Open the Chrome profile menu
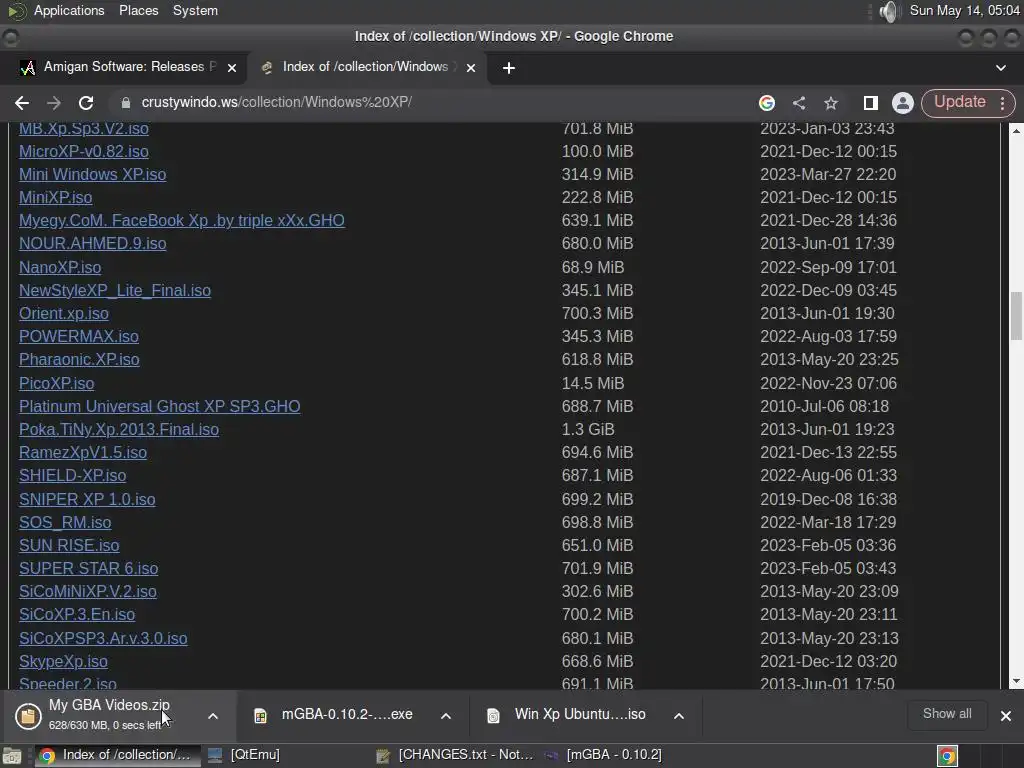The width and height of the screenshot is (1024, 768). pyautogui.click(x=903, y=103)
